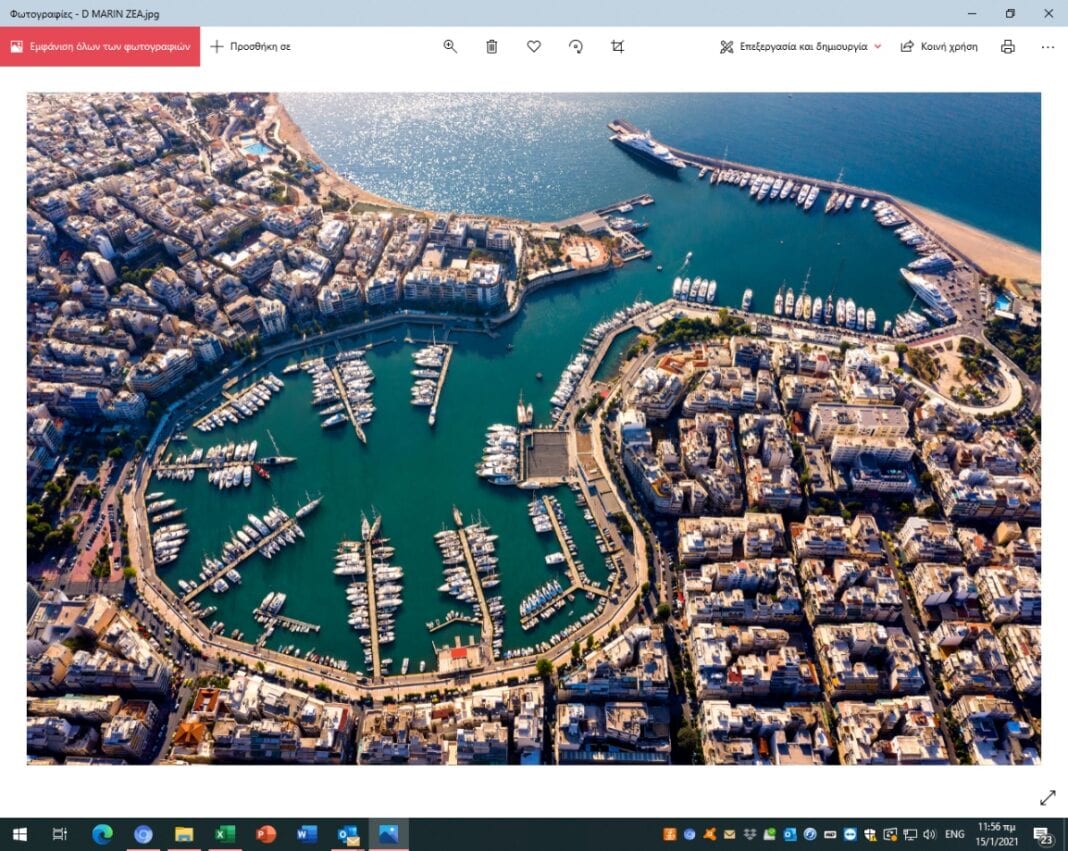Mark photo as favorite with heart icon

click(534, 46)
